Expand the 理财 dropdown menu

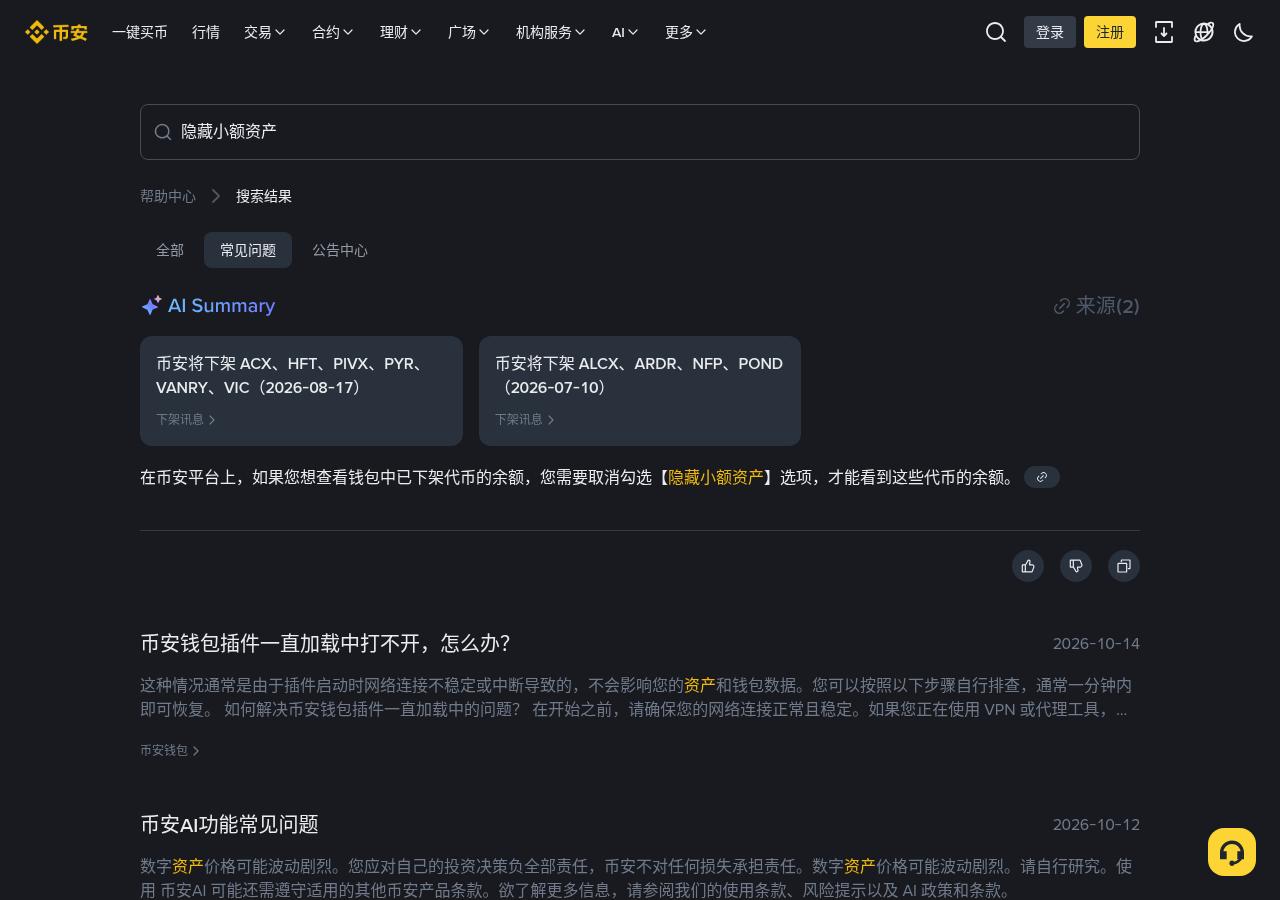coord(401,32)
